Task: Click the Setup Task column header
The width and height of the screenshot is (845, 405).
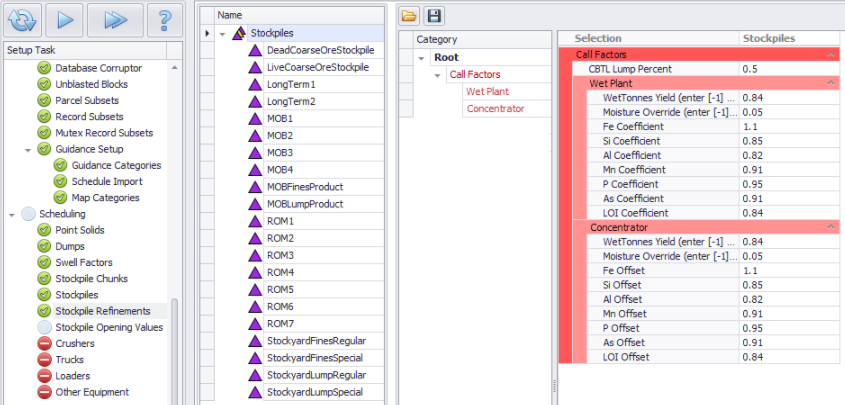Action: (86, 50)
